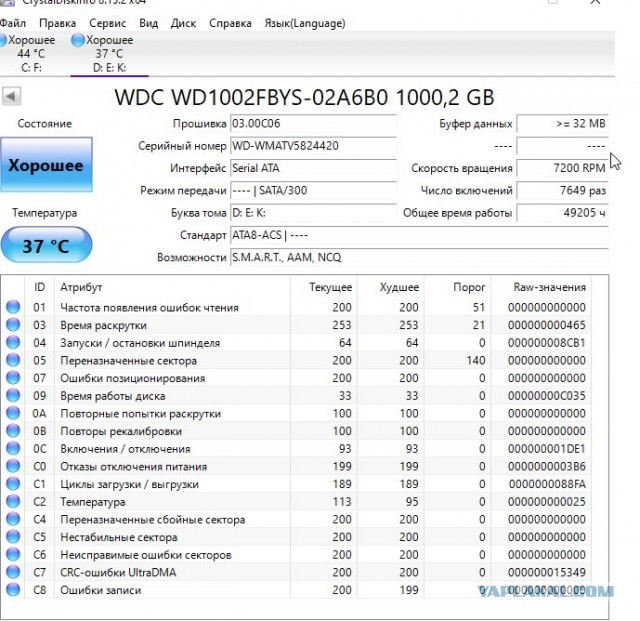Click raw value 000000015349
This screenshot has height=621, width=640.
(547, 572)
